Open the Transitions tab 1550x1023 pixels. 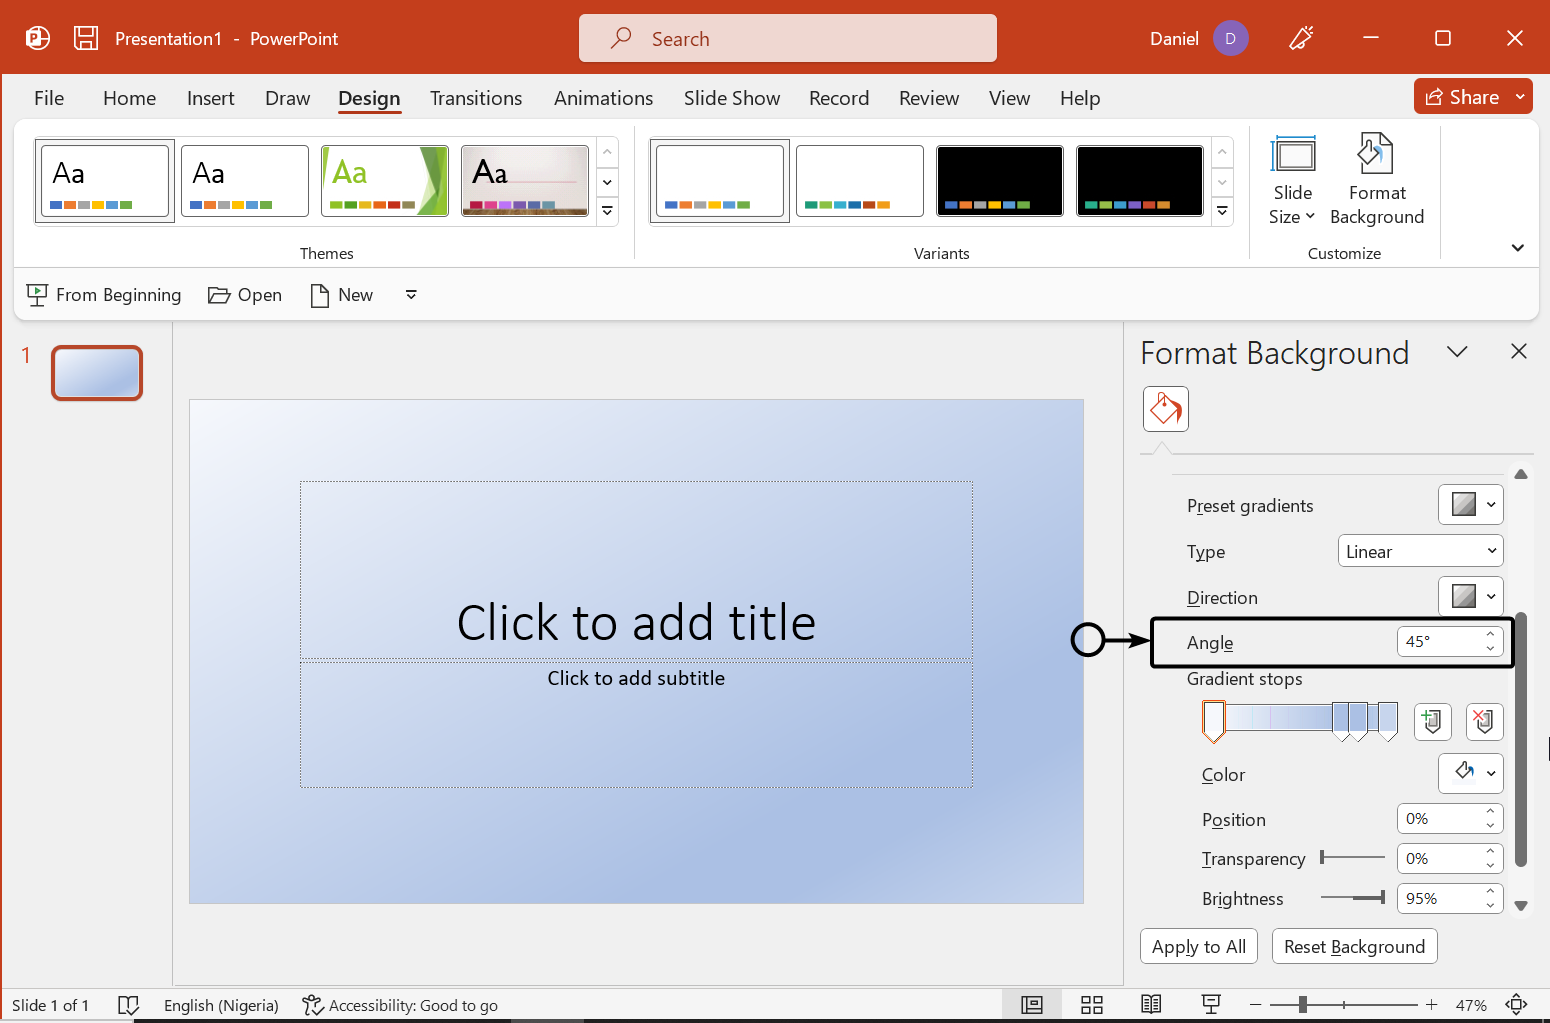point(476,98)
